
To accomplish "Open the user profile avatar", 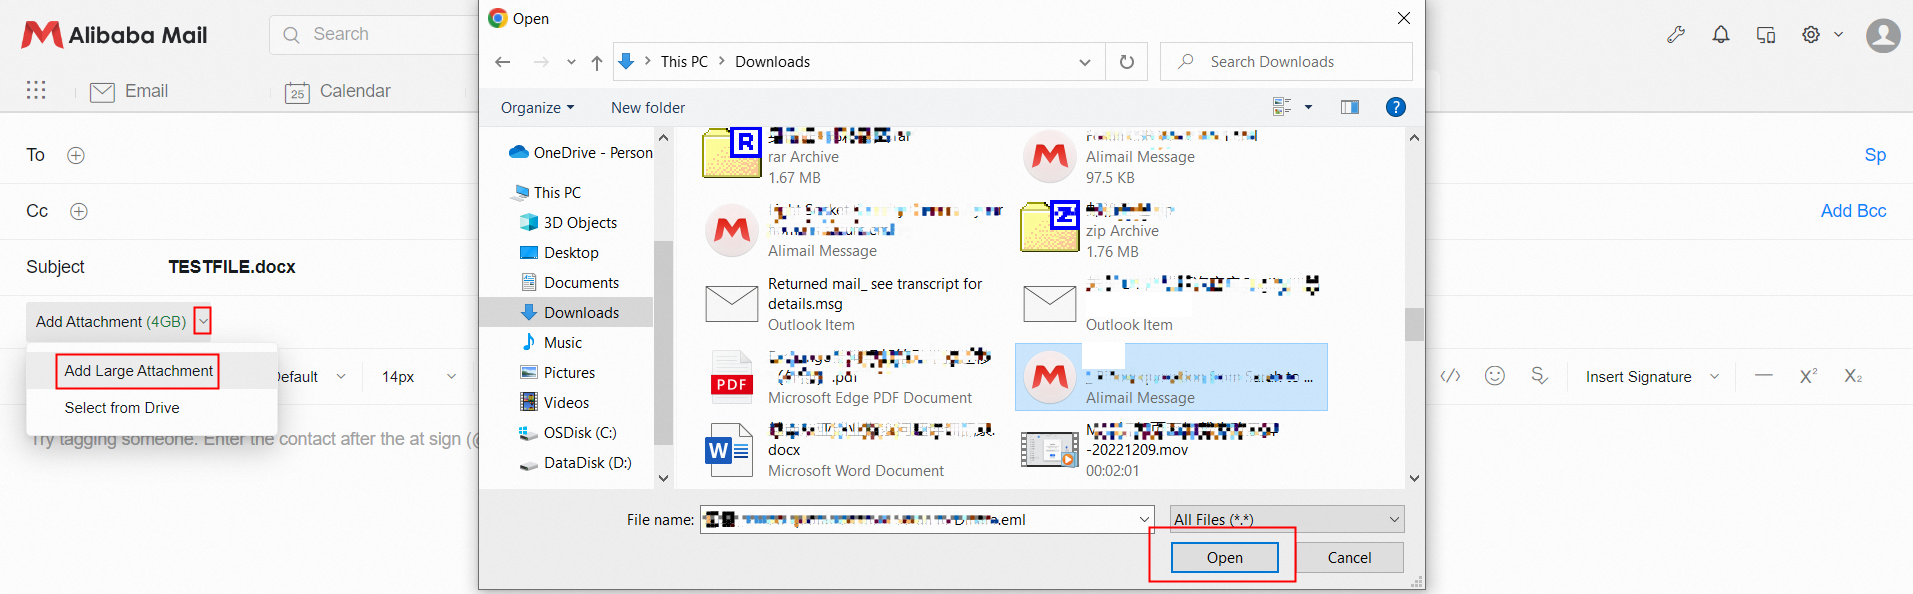I will [1883, 36].
